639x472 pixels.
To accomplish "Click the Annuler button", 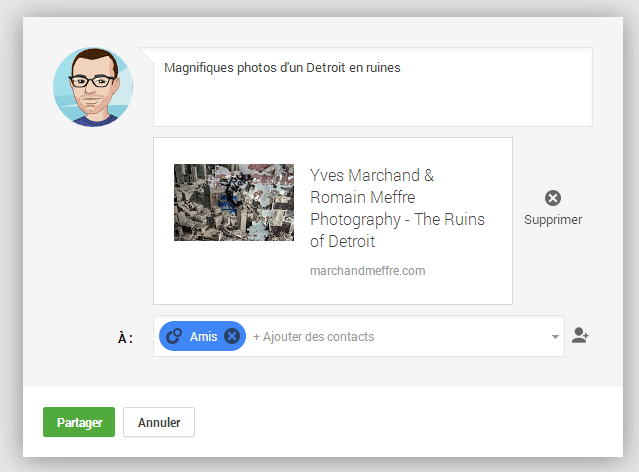I will [x=159, y=422].
